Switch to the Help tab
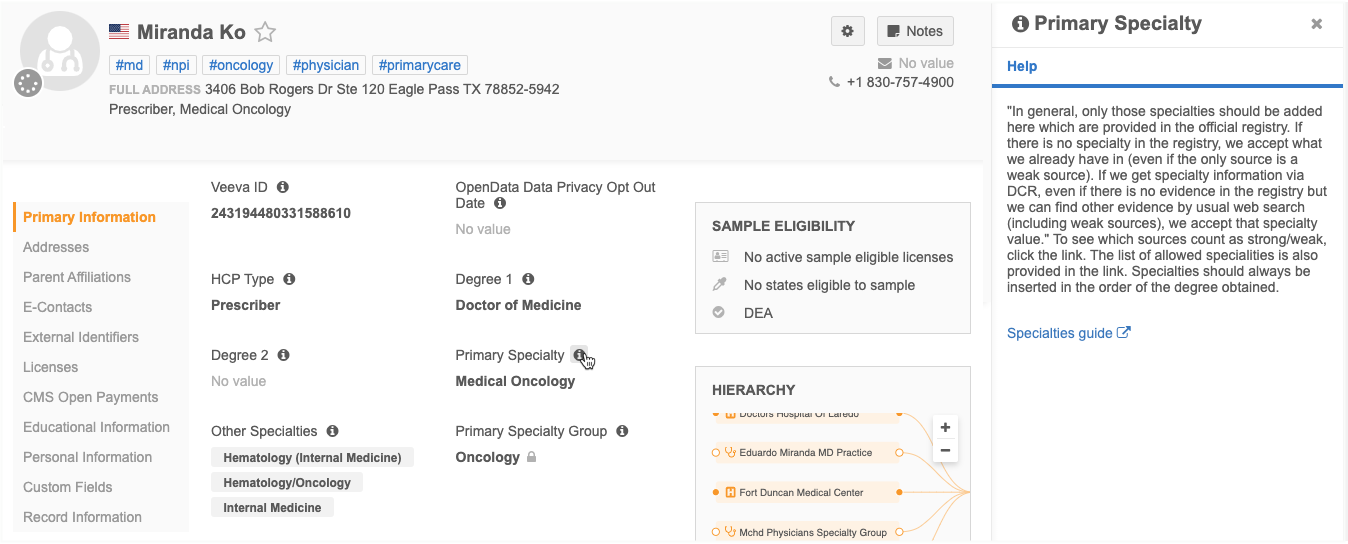 pos(1022,66)
